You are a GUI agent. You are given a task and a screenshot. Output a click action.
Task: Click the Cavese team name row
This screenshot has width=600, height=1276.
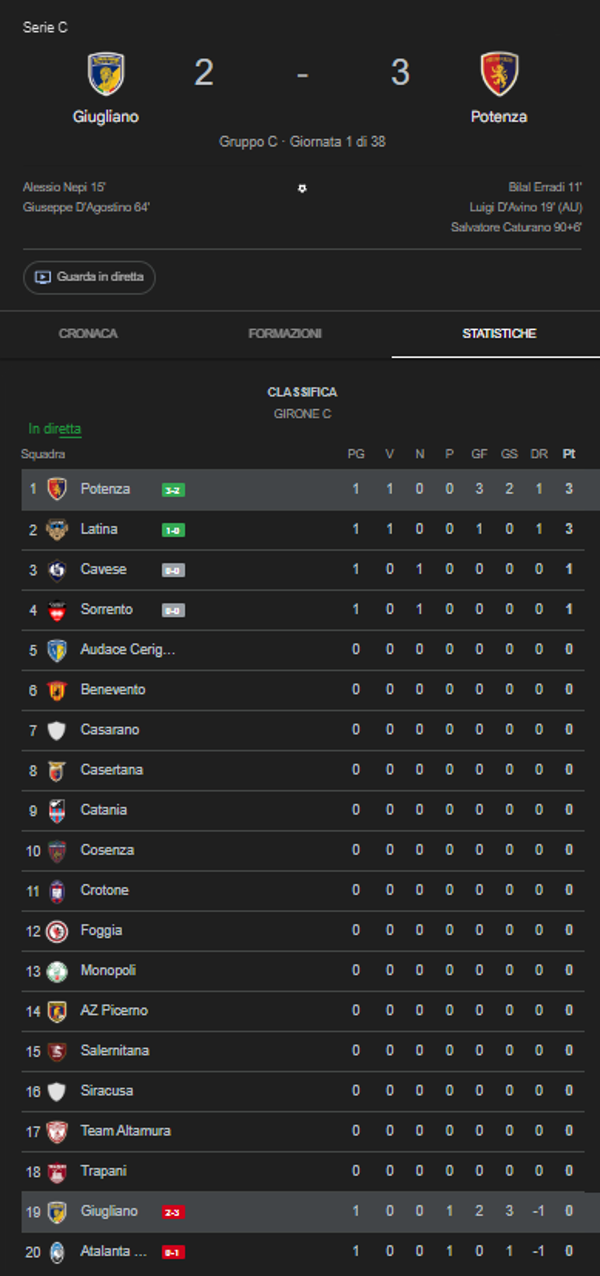click(x=104, y=569)
